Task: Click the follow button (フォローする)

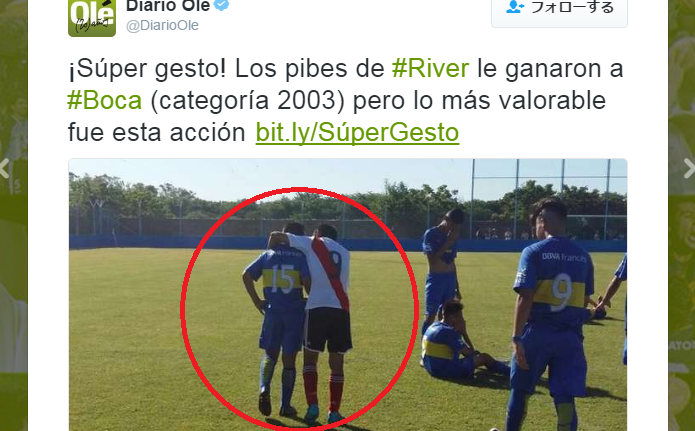Action: [x=559, y=12]
